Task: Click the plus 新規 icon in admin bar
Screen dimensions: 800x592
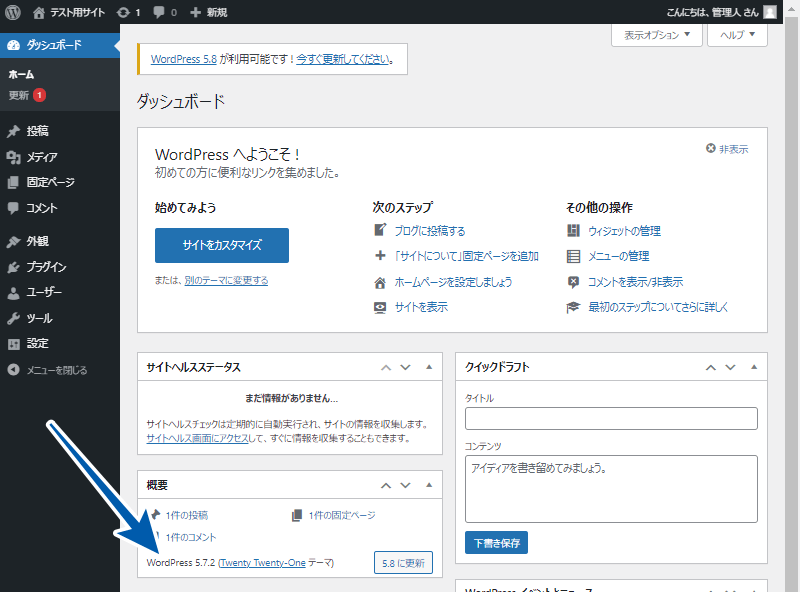Action: coord(195,12)
